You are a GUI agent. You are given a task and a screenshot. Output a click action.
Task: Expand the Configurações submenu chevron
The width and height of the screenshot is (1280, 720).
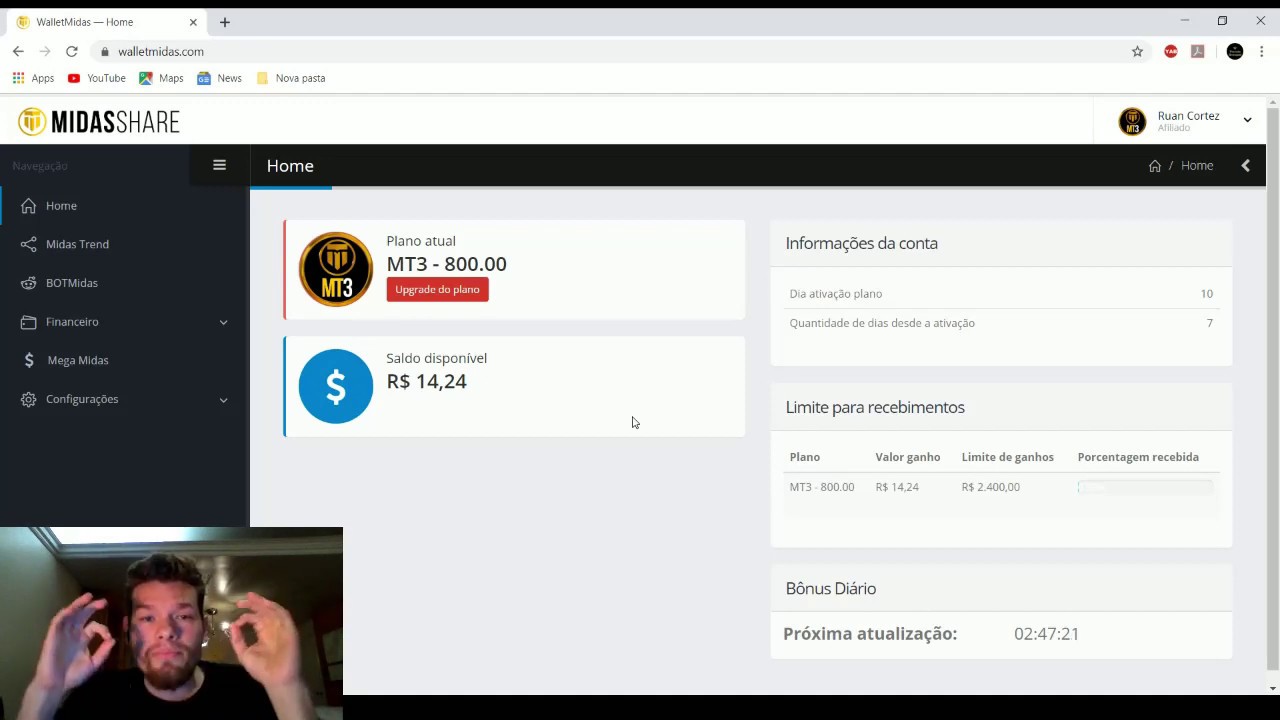click(x=223, y=400)
